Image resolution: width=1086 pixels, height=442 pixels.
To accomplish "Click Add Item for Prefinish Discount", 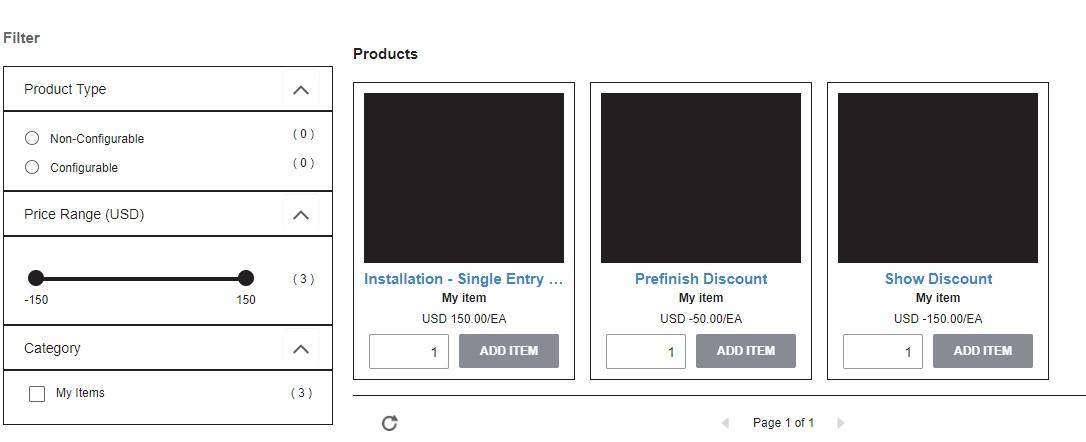I will [x=745, y=351].
